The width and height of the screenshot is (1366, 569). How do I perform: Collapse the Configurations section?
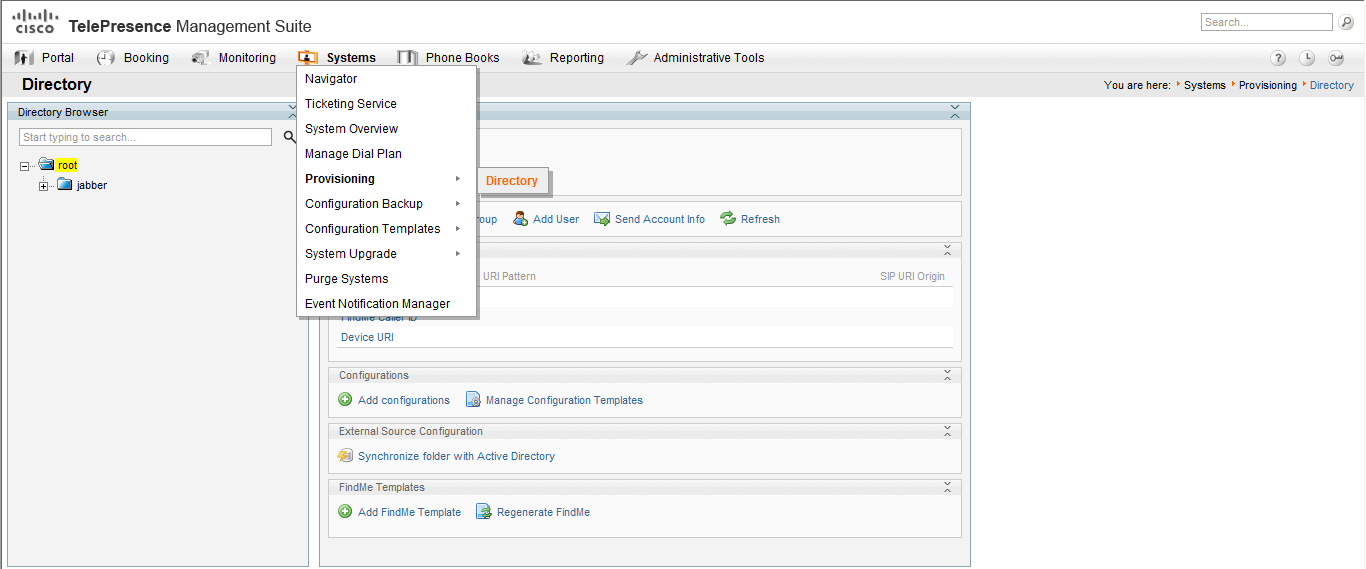[x=947, y=375]
